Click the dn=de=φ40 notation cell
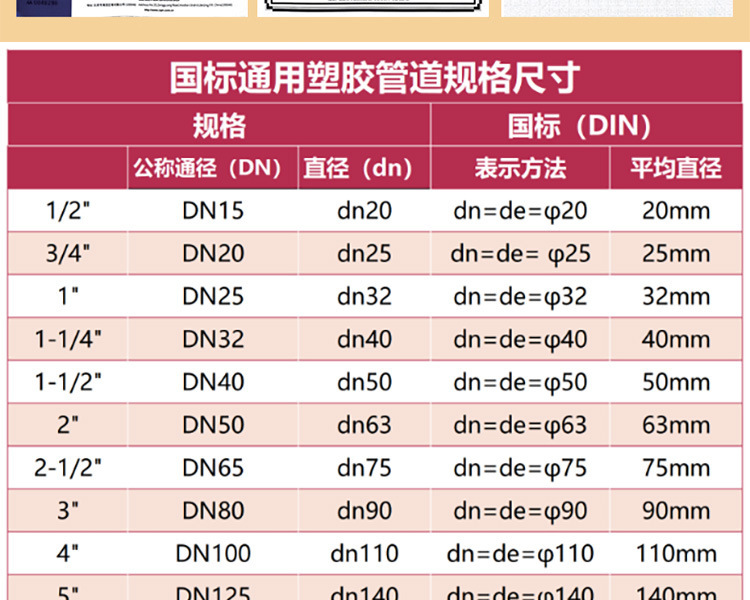 [x=520, y=340]
